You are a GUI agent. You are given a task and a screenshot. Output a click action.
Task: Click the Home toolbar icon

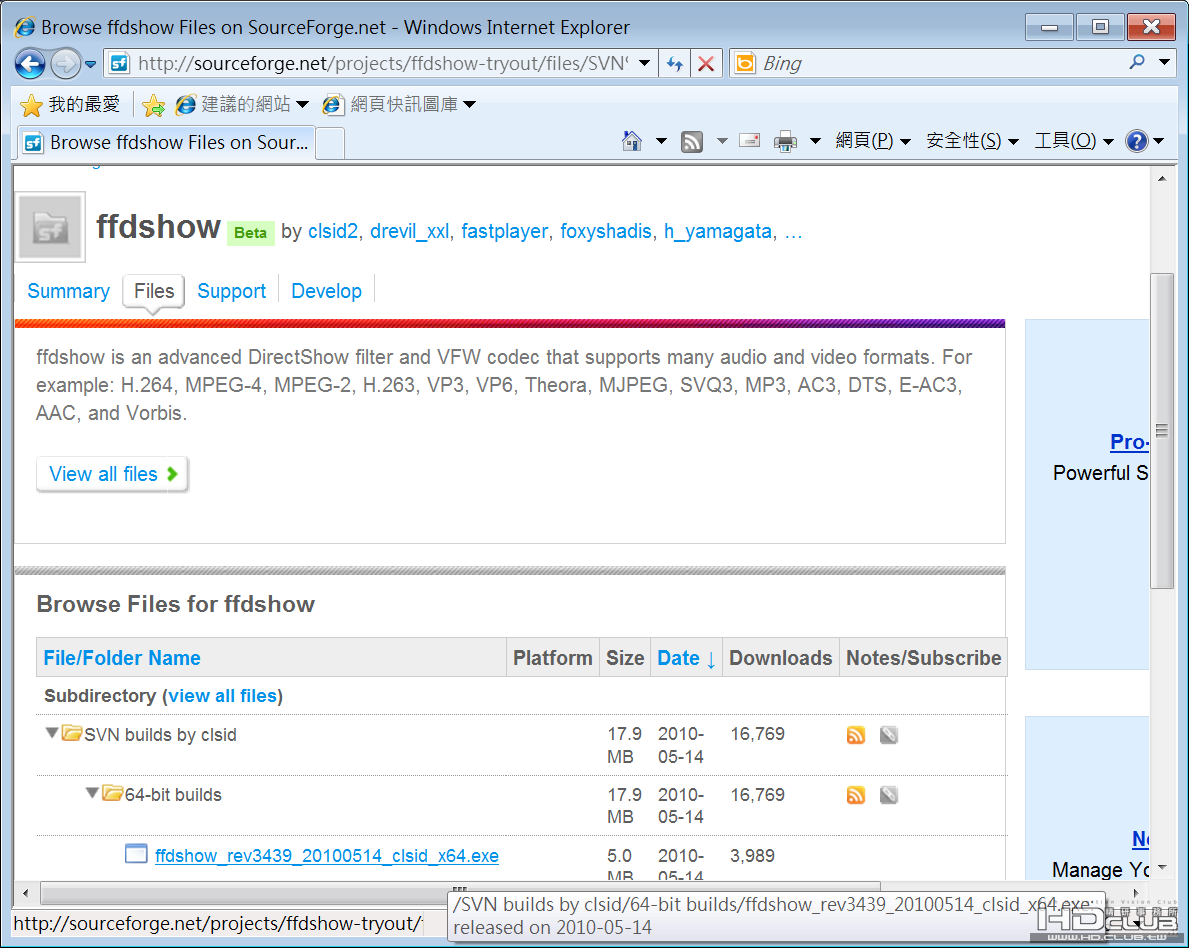[632, 141]
